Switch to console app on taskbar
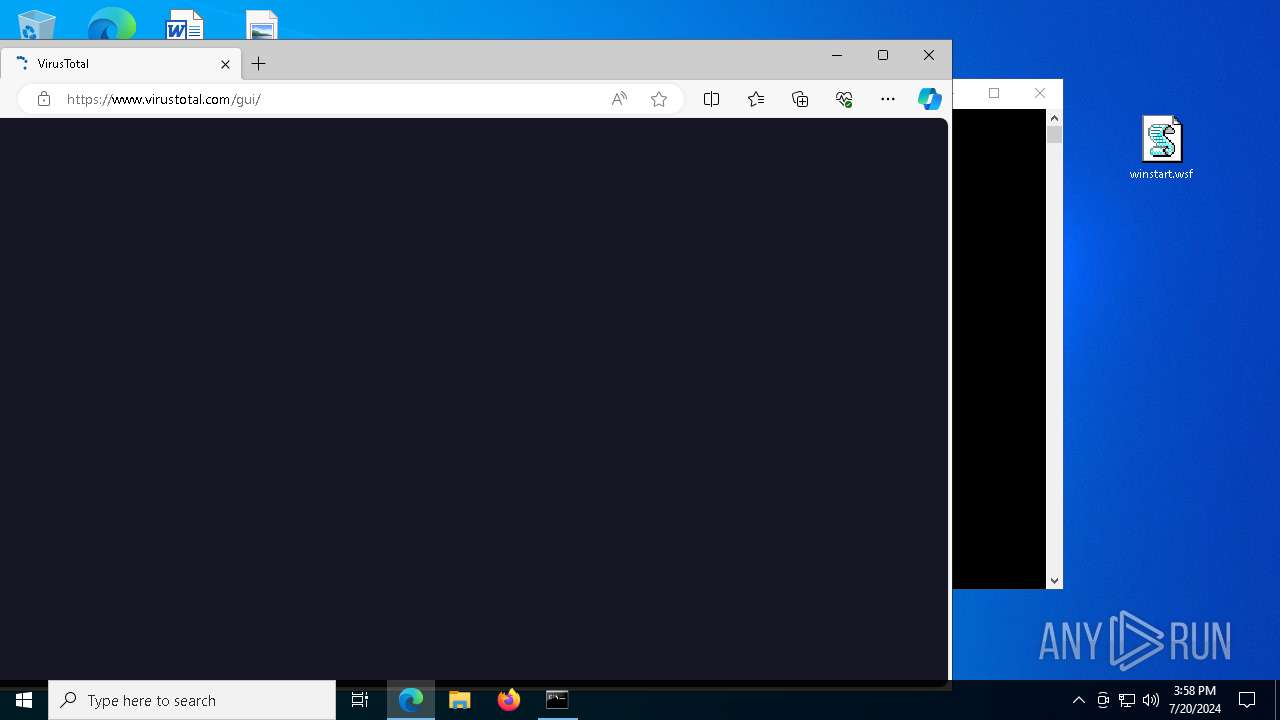Viewport: 1280px width, 720px height. pyautogui.click(x=557, y=700)
